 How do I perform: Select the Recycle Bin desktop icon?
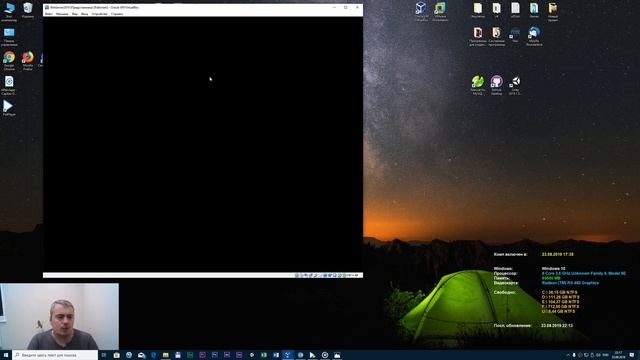(x=28, y=11)
